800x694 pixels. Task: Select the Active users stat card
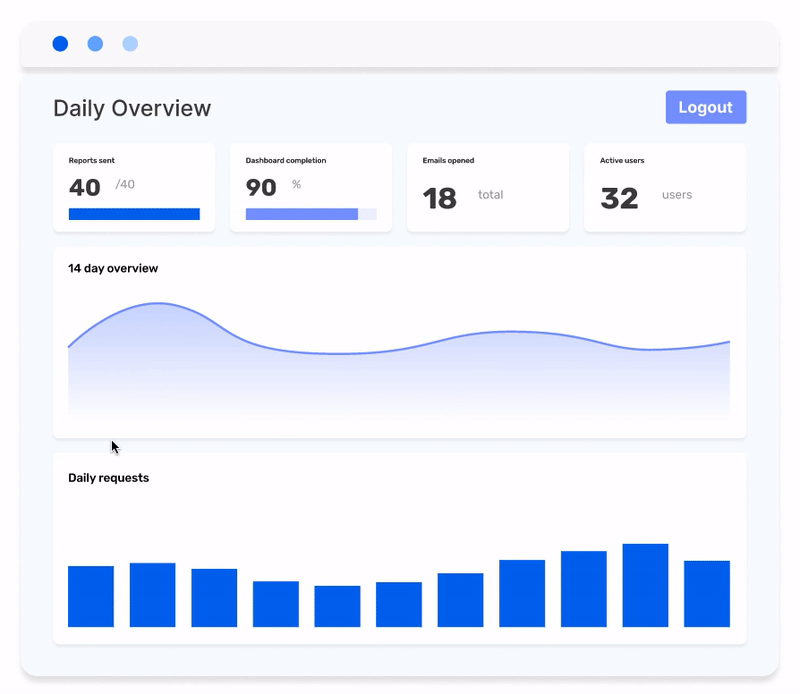click(665, 186)
